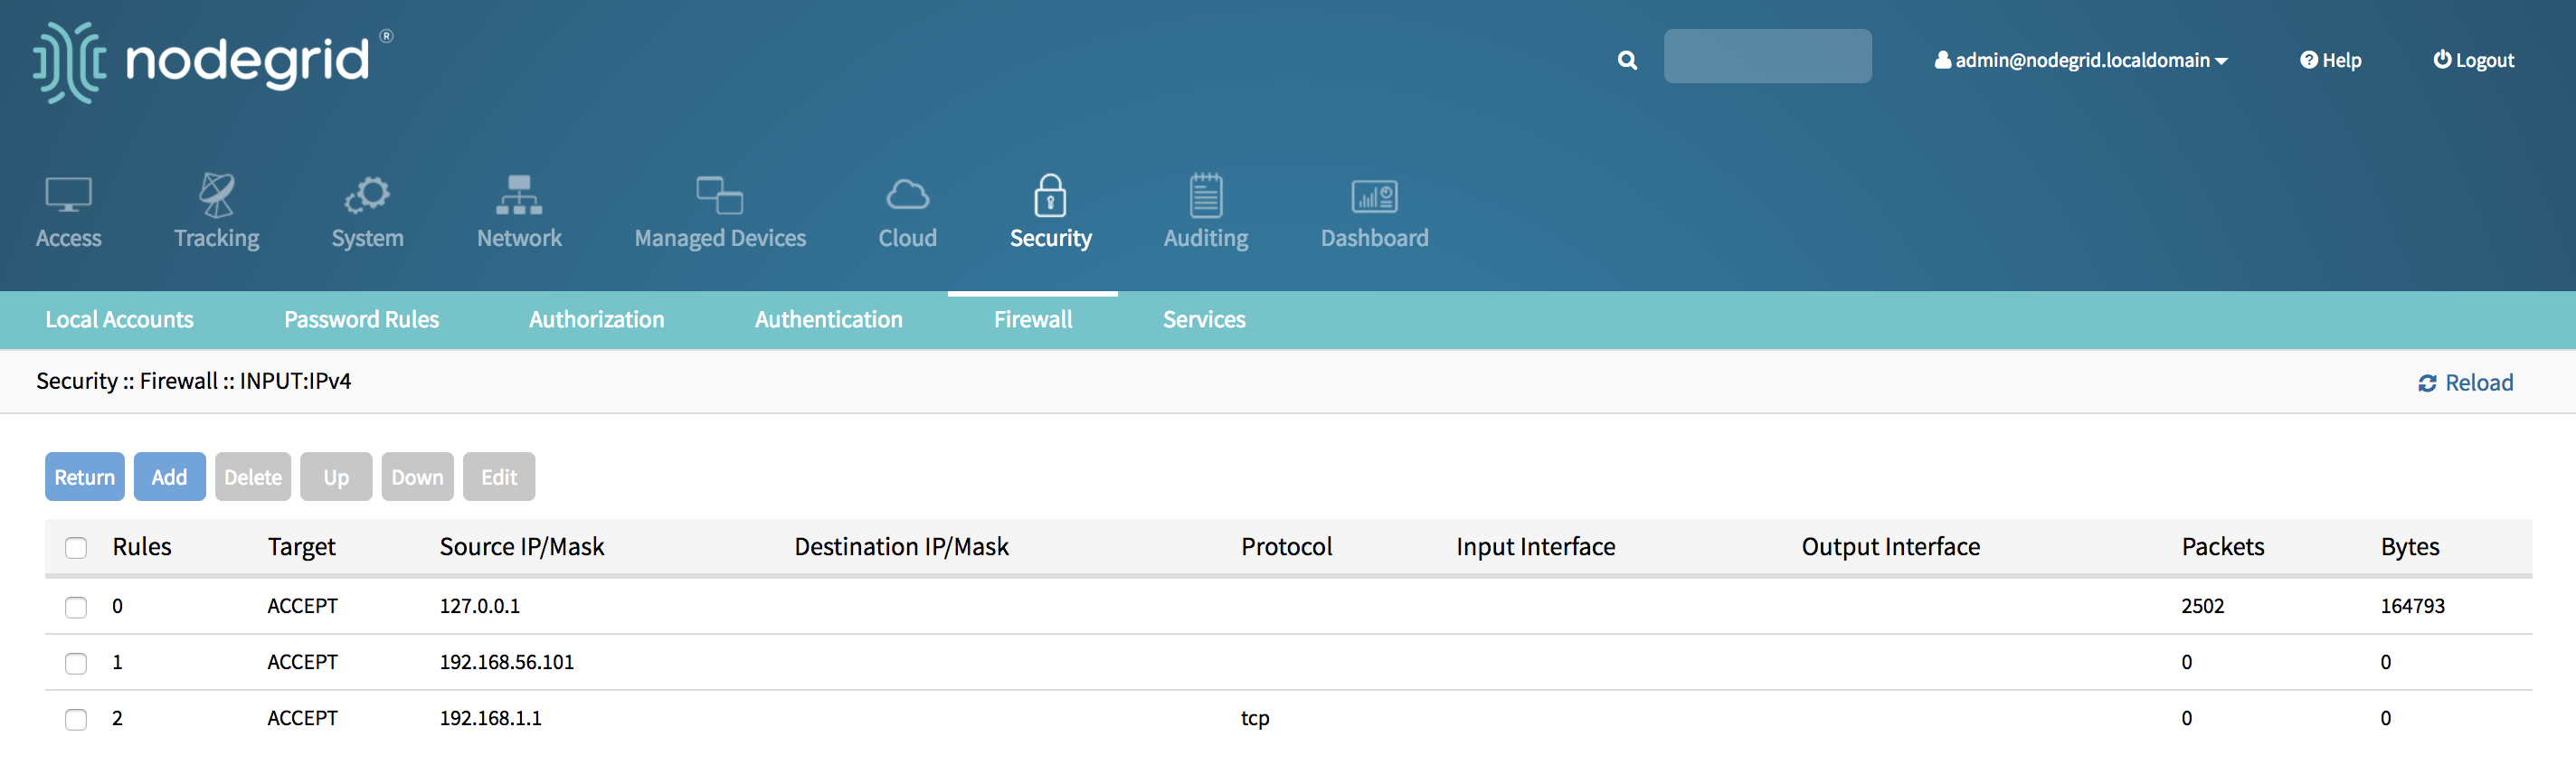Click ACCEPT target in rule 2
The width and height of the screenshot is (2576, 765).
[x=302, y=718]
